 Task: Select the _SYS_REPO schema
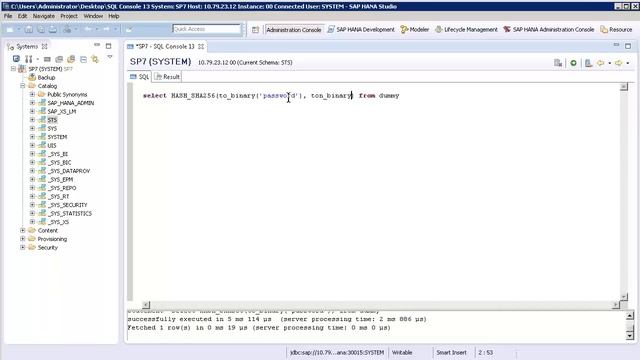tap(62, 188)
